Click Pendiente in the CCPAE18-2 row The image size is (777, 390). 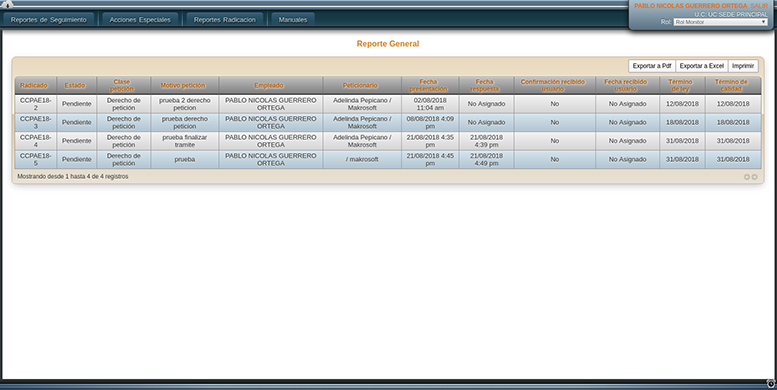77,104
